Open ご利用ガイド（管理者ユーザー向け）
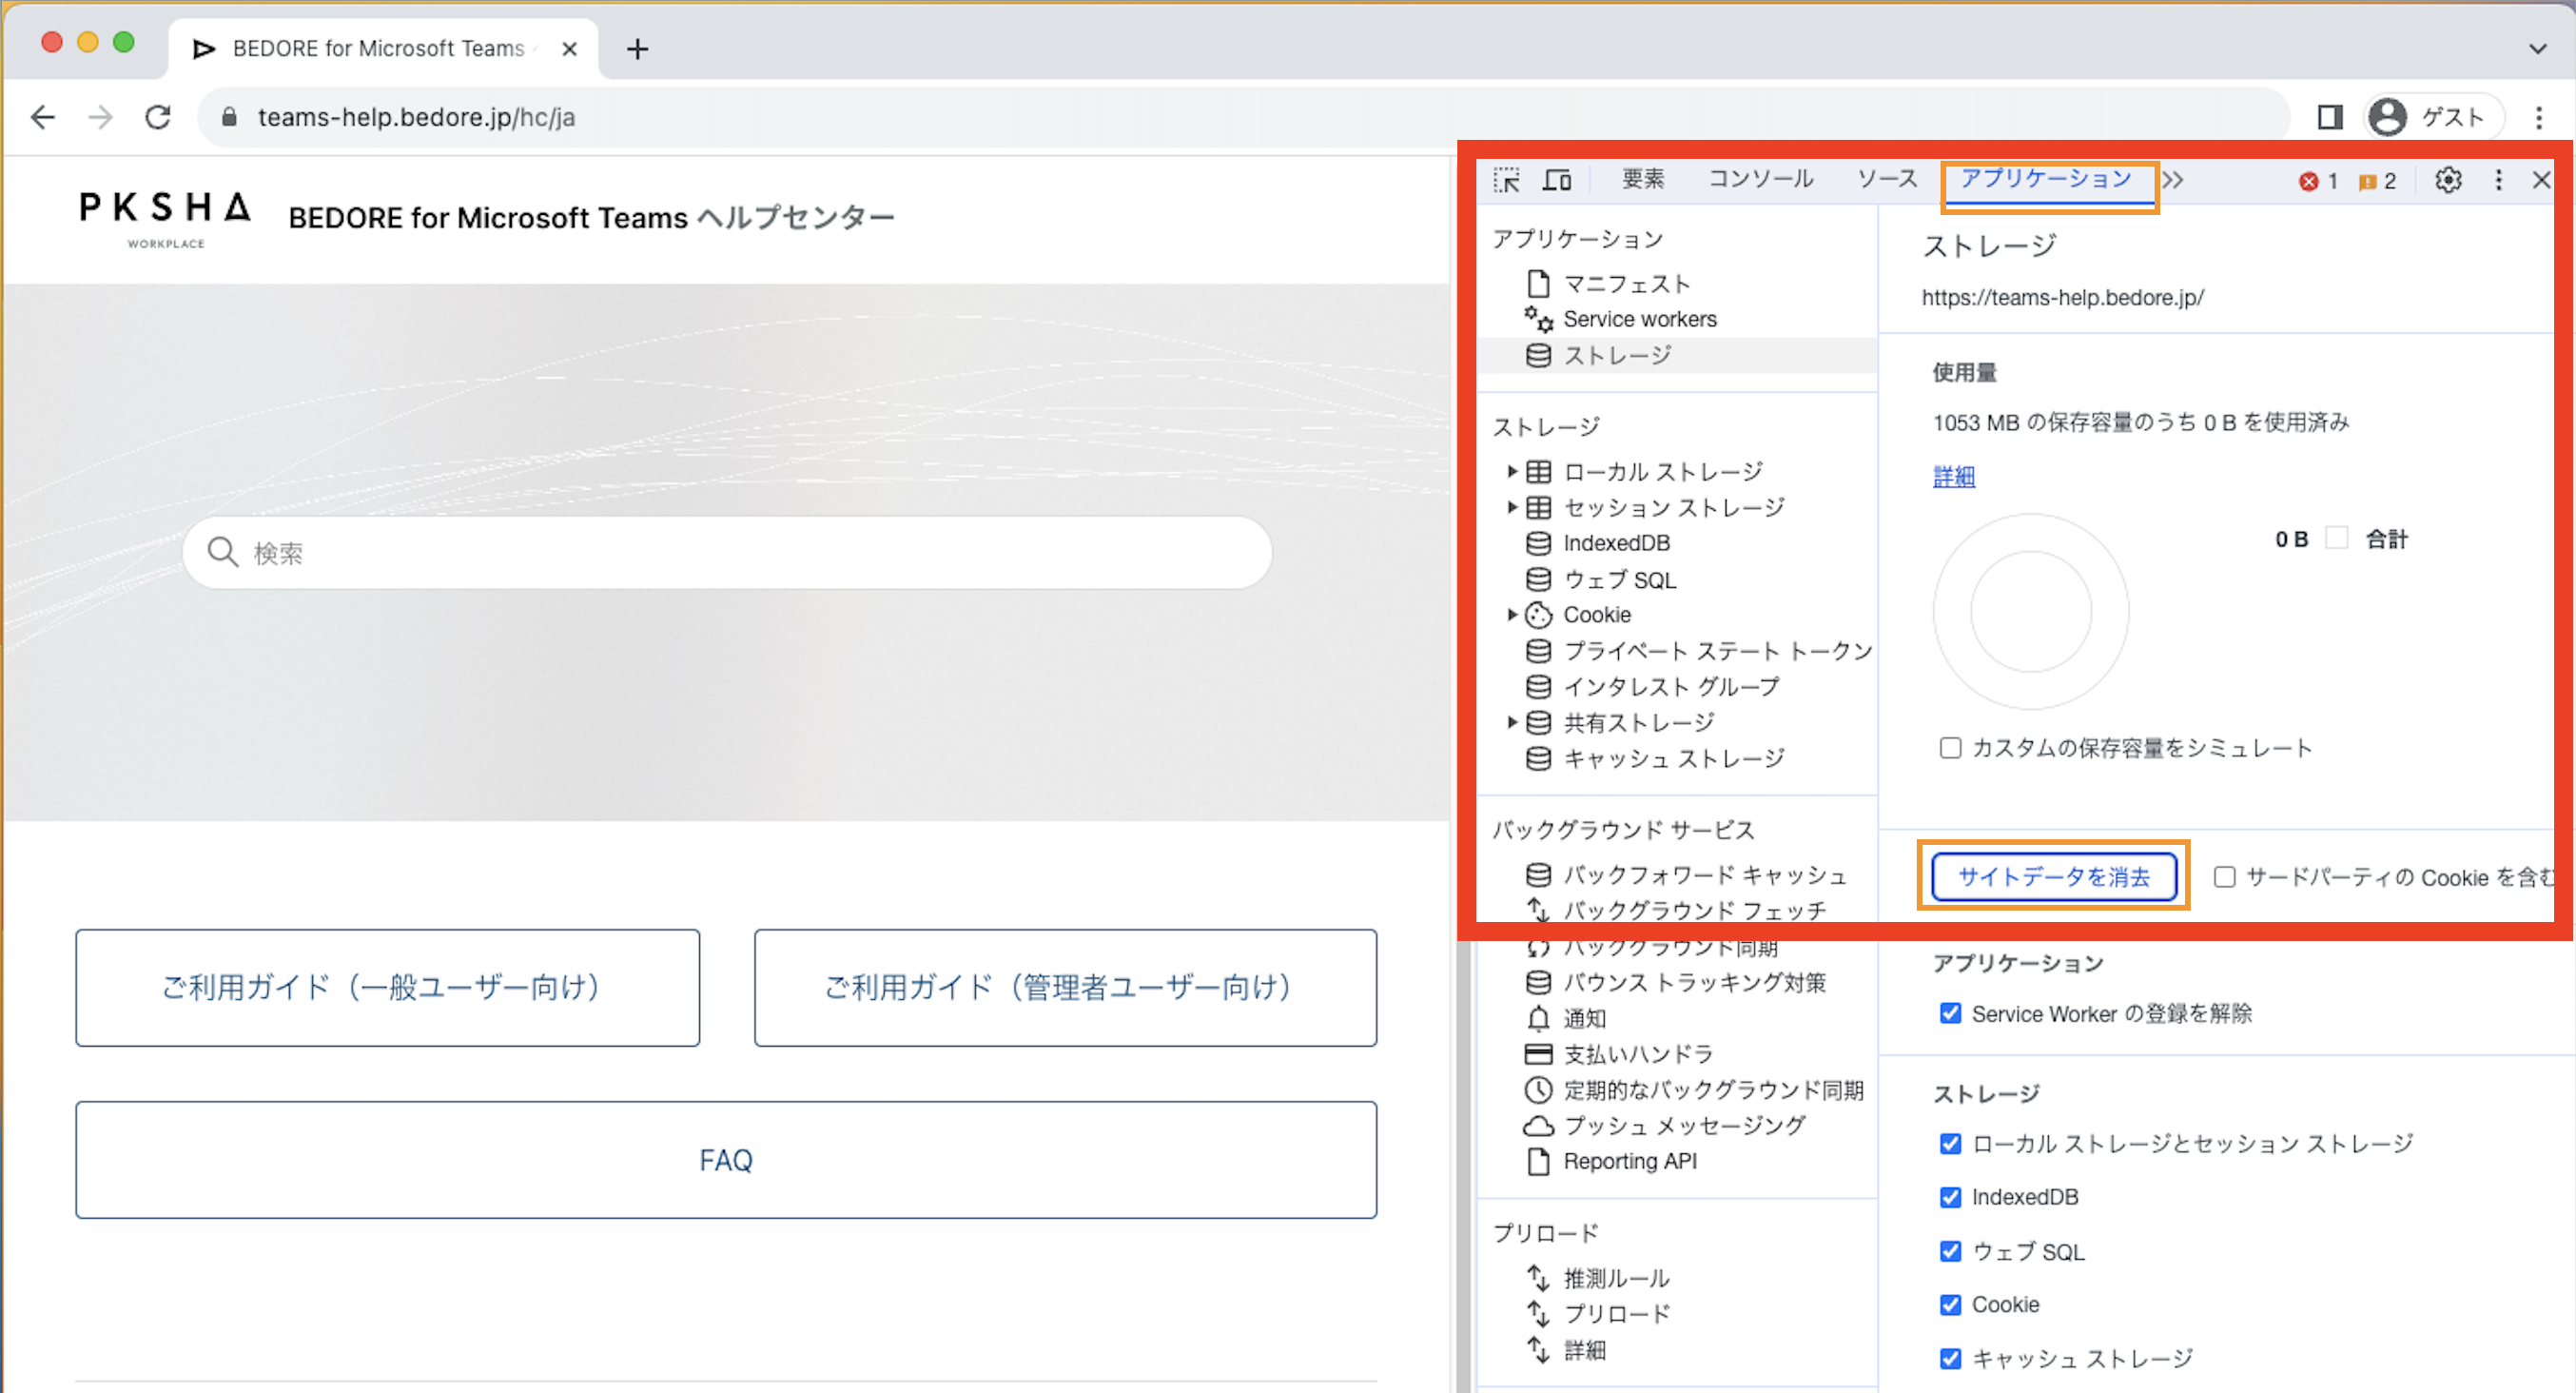Image resolution: width=2576 pixels, height=1393 pixels. [x=1065, y=987]
